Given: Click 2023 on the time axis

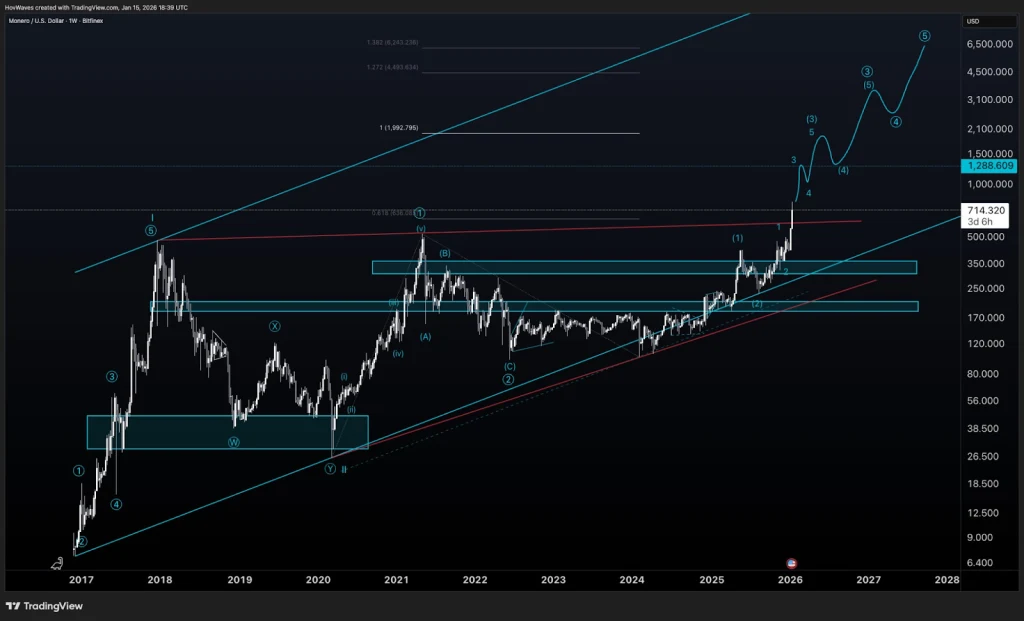Looking at the screenshot, I should click(x=553, y=580).
